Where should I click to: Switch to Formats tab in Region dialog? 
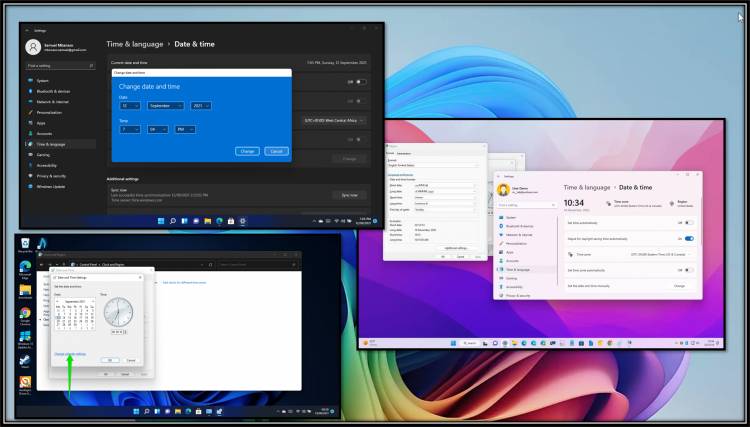tap(390, 153)
